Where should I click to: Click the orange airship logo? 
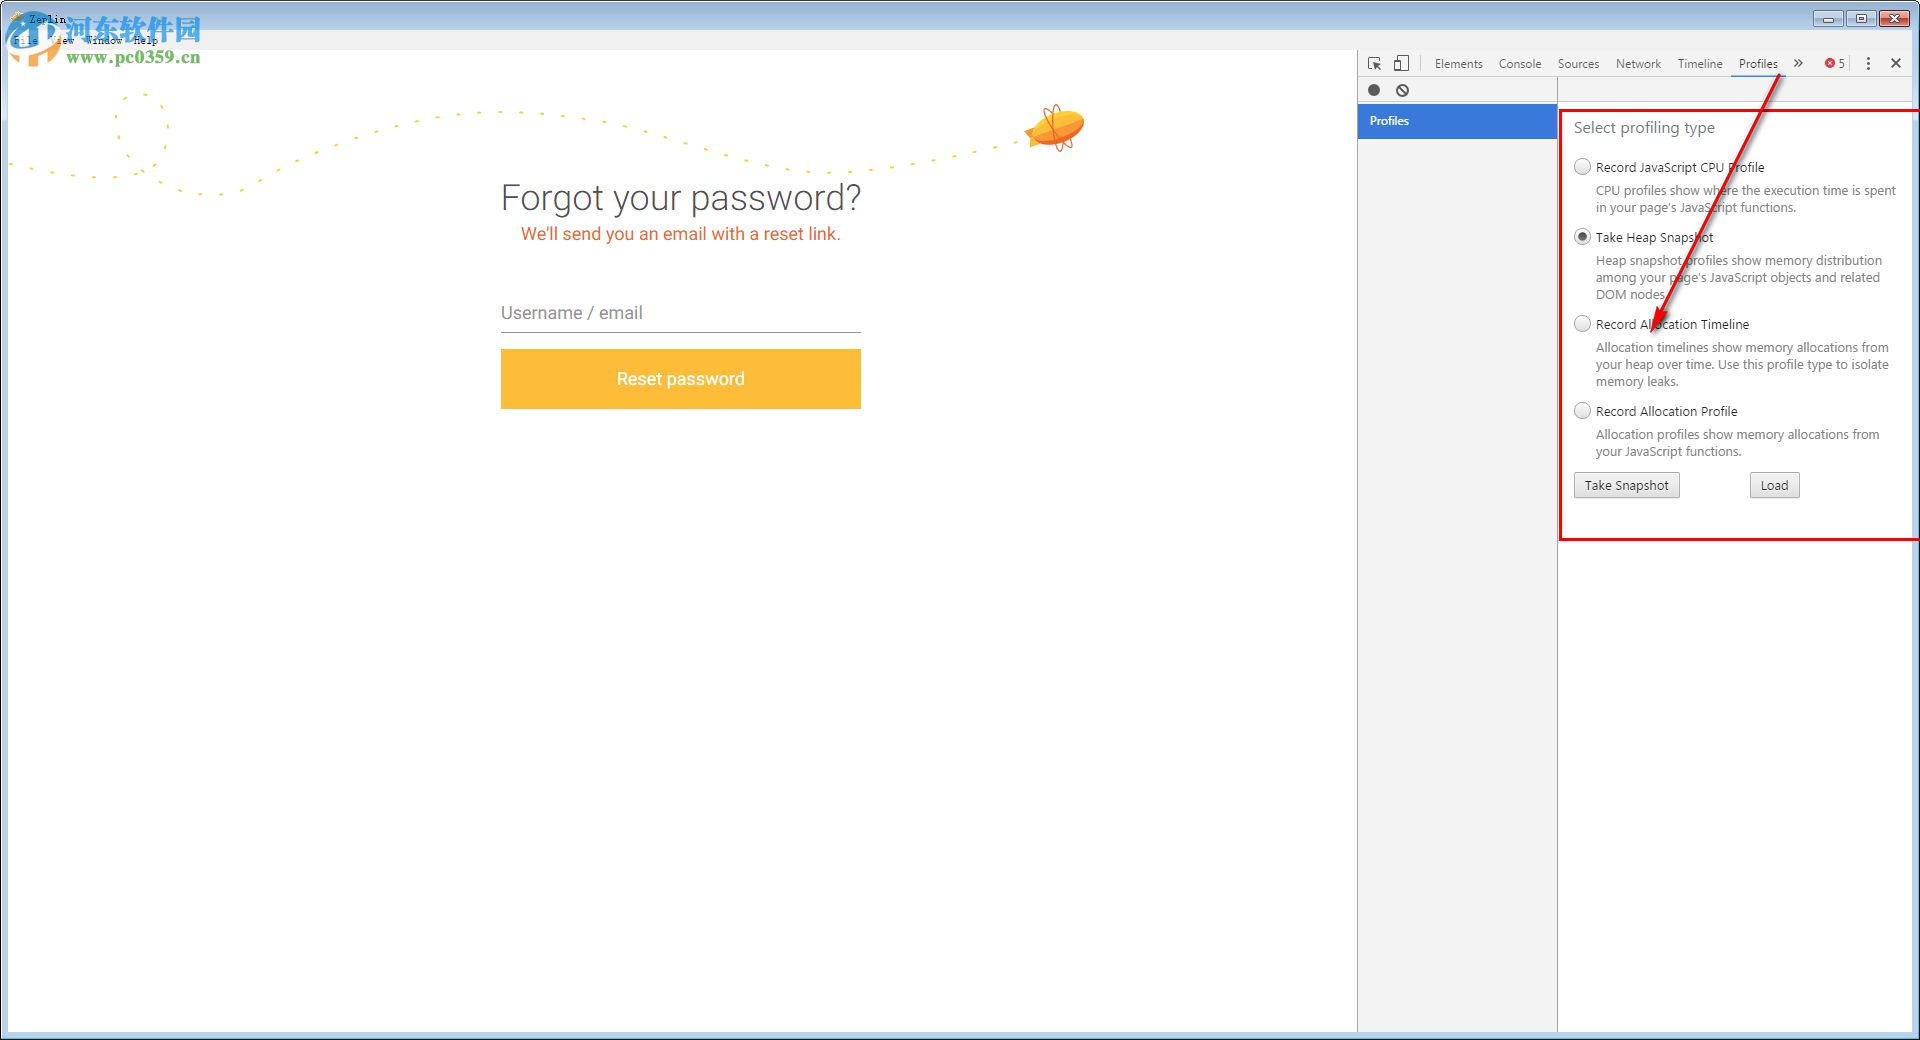point(1055,128)
